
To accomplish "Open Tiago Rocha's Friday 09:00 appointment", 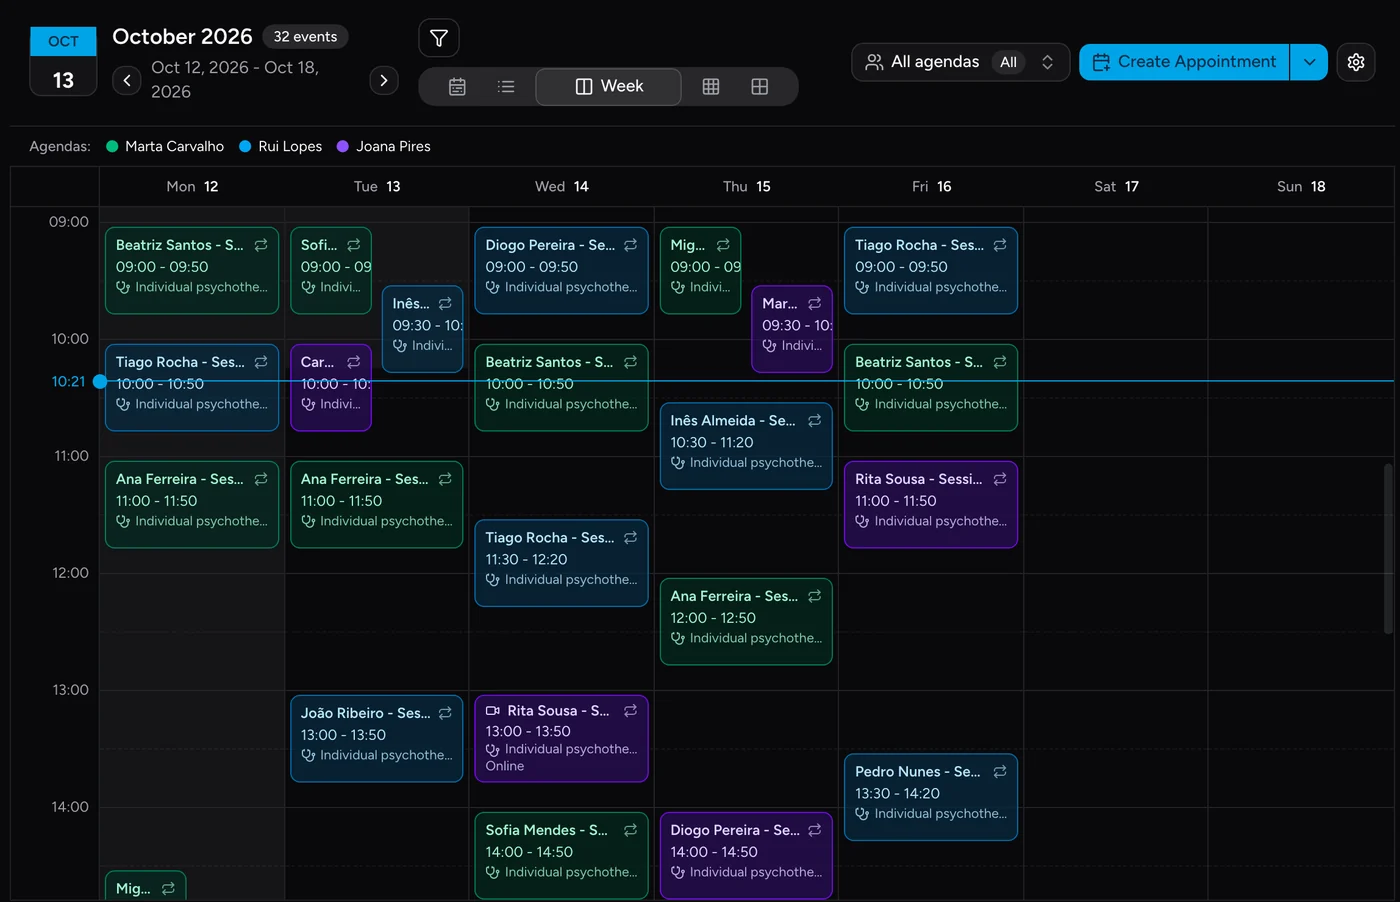I will (x=931, y=270).
